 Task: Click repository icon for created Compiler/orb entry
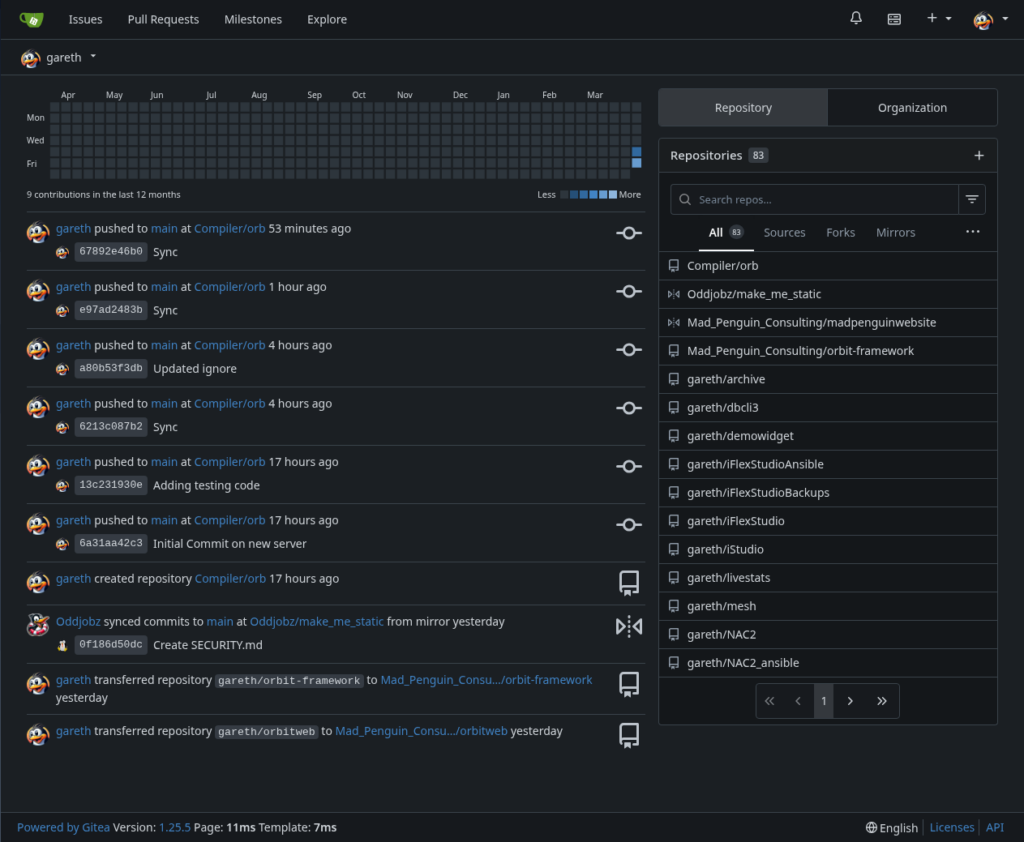629,583
